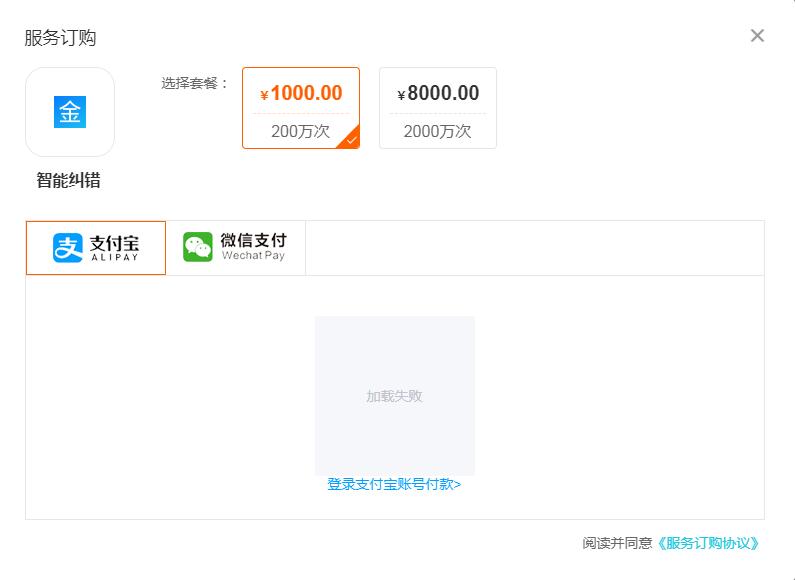This screenshot has width=795, height=580.
Task: Click the blue Alipay logo icon
Action: tap(68, 248)
